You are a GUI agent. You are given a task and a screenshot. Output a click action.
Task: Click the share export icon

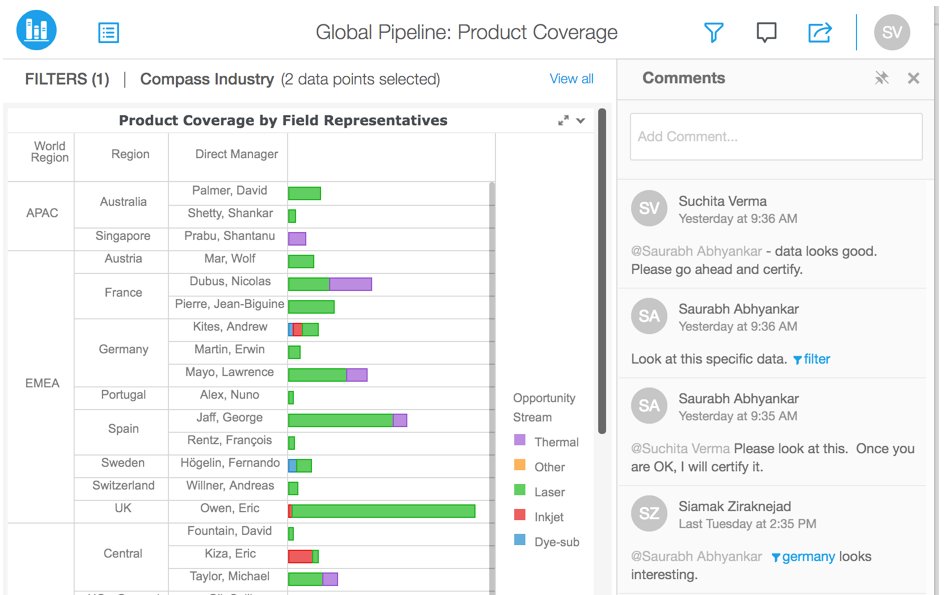coord(819,32)
